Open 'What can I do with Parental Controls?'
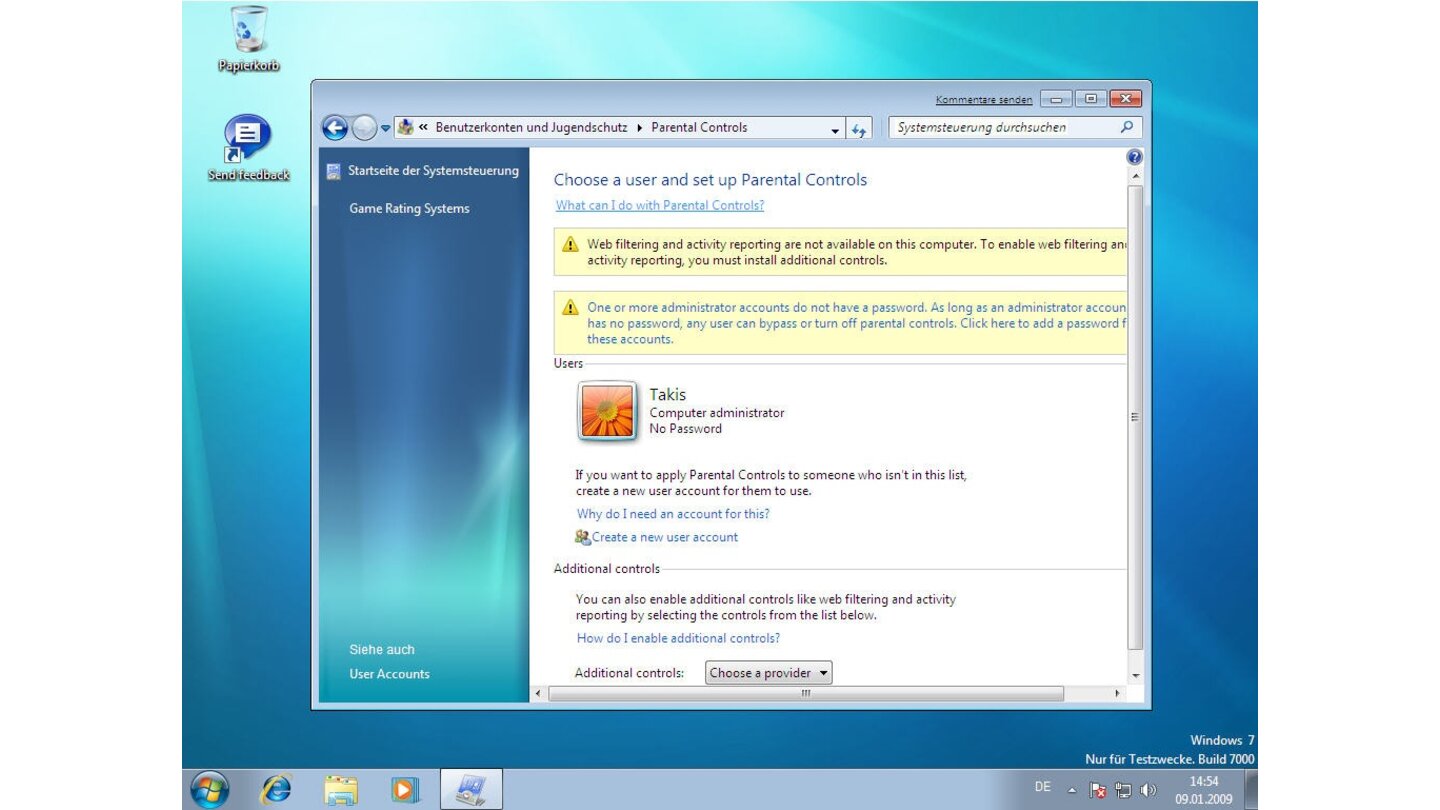Image resolution: width=1440 pixels, height=810 pixels. [x=660, y=205]
